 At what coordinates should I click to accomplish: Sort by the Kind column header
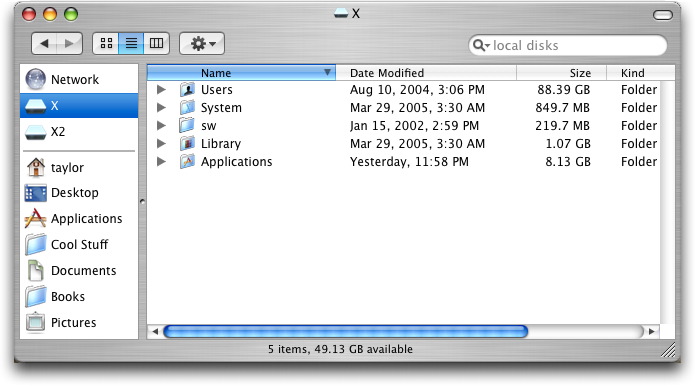coord(640,73)
